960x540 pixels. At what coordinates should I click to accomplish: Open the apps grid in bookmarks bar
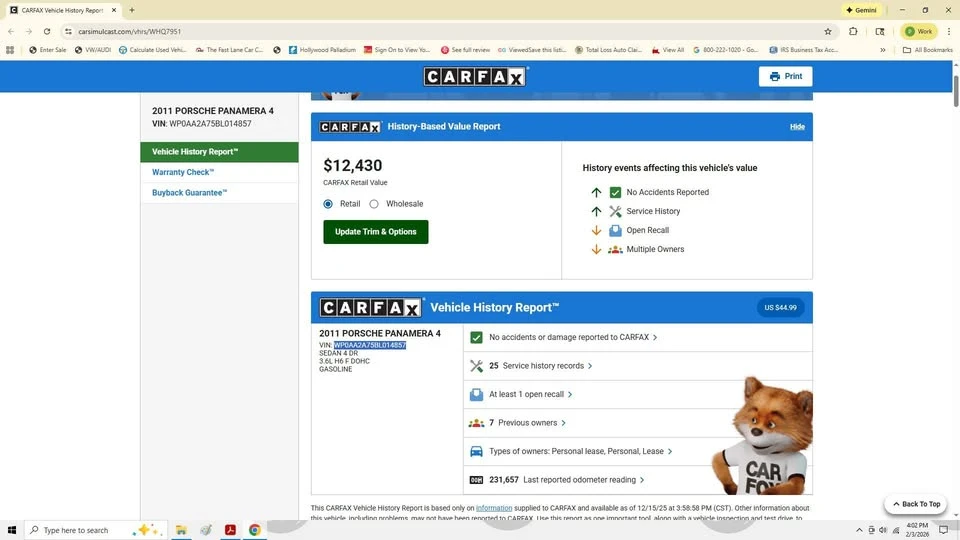click(10, 50)
